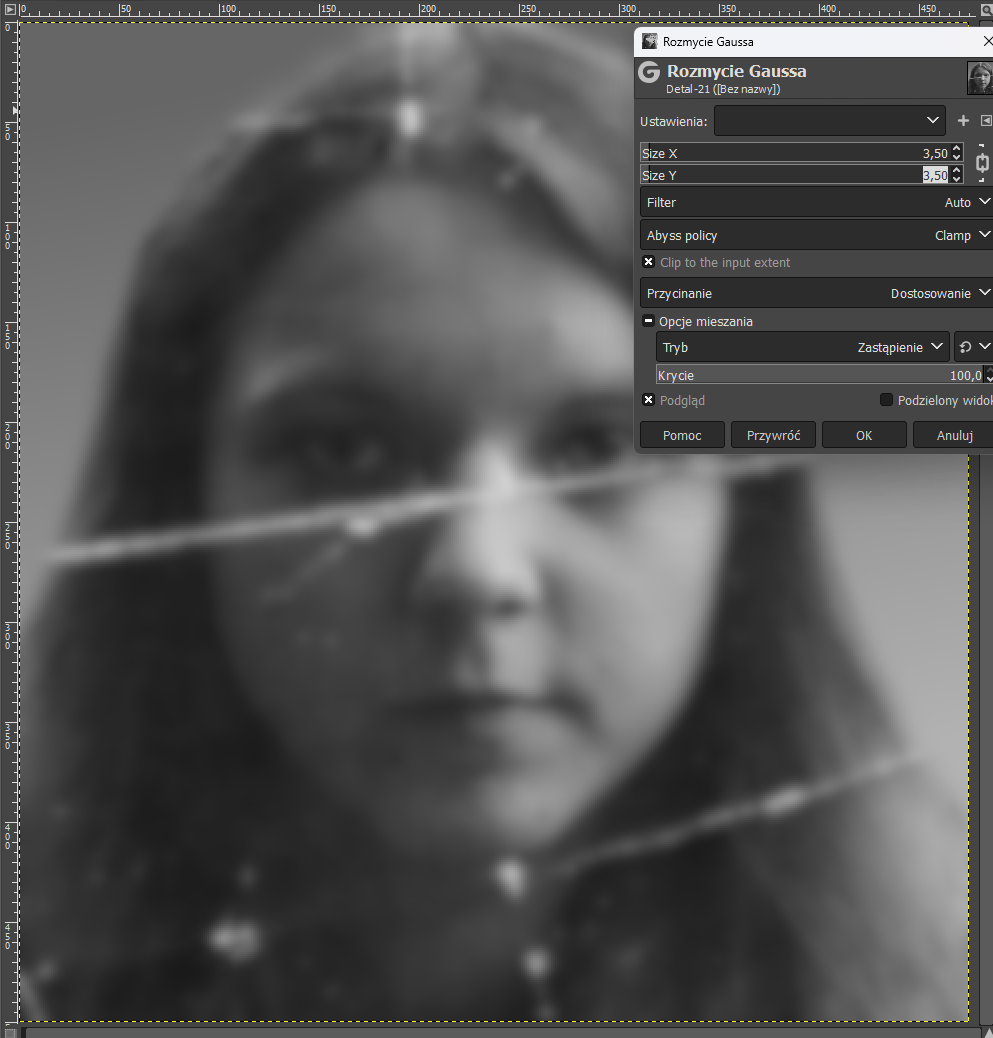Image resolution: width=993 pixels, height=1038 pixels.
Task: Increase Size X with the up arrow
Action: tap(957, 149)
